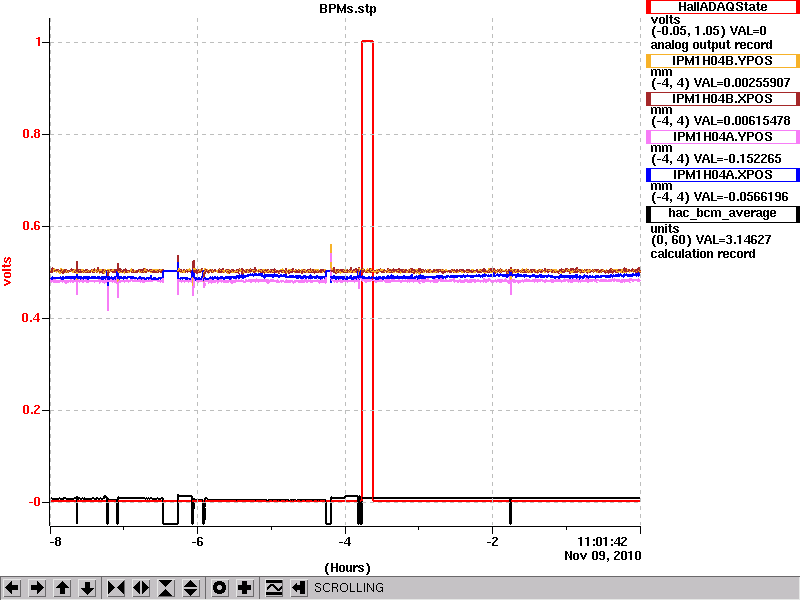The image size is (800, 600).
Task: Pan the graph up with up arrow
Action: click(x=62, y=588)
